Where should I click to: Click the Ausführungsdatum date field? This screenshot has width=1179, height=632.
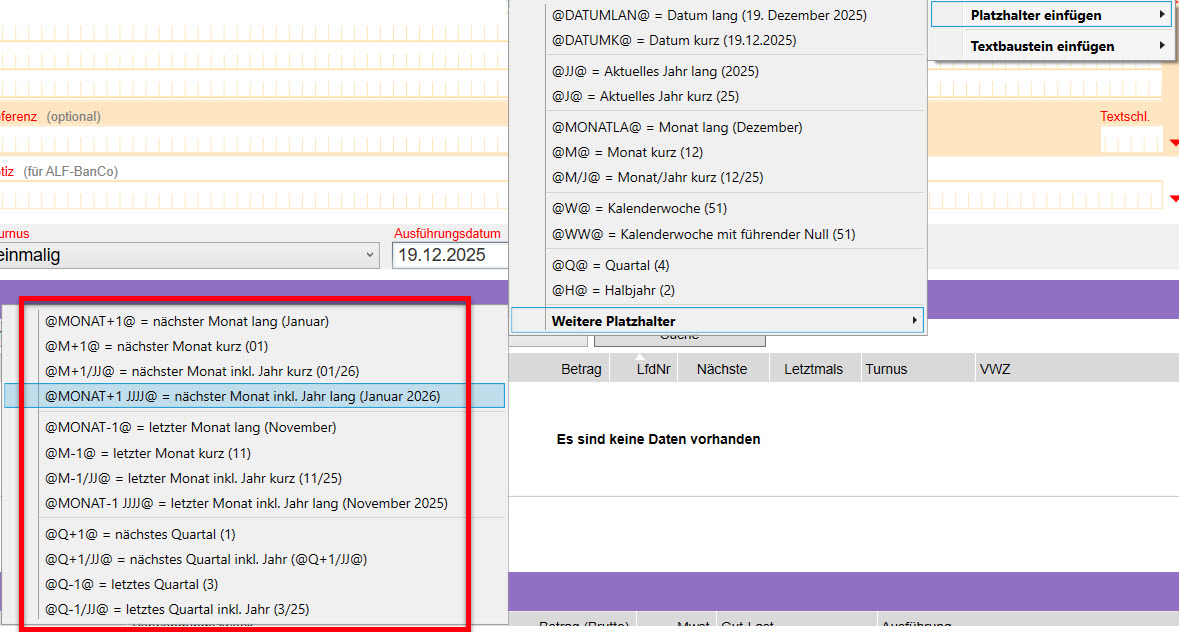pyautogui.click(x=450, y=255)
